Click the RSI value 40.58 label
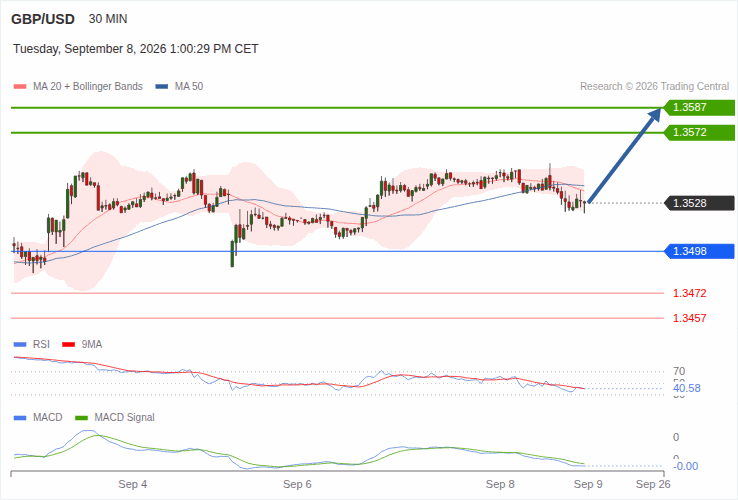738x500 pixels. point(687,388)
